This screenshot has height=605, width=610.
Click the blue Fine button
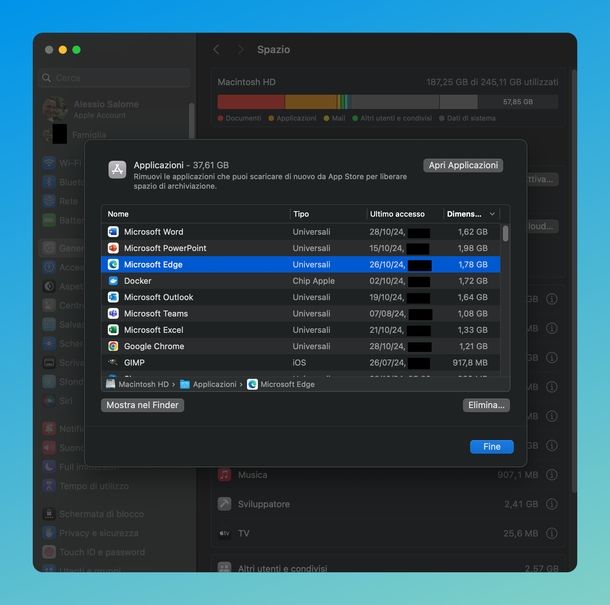coord(492,447)
